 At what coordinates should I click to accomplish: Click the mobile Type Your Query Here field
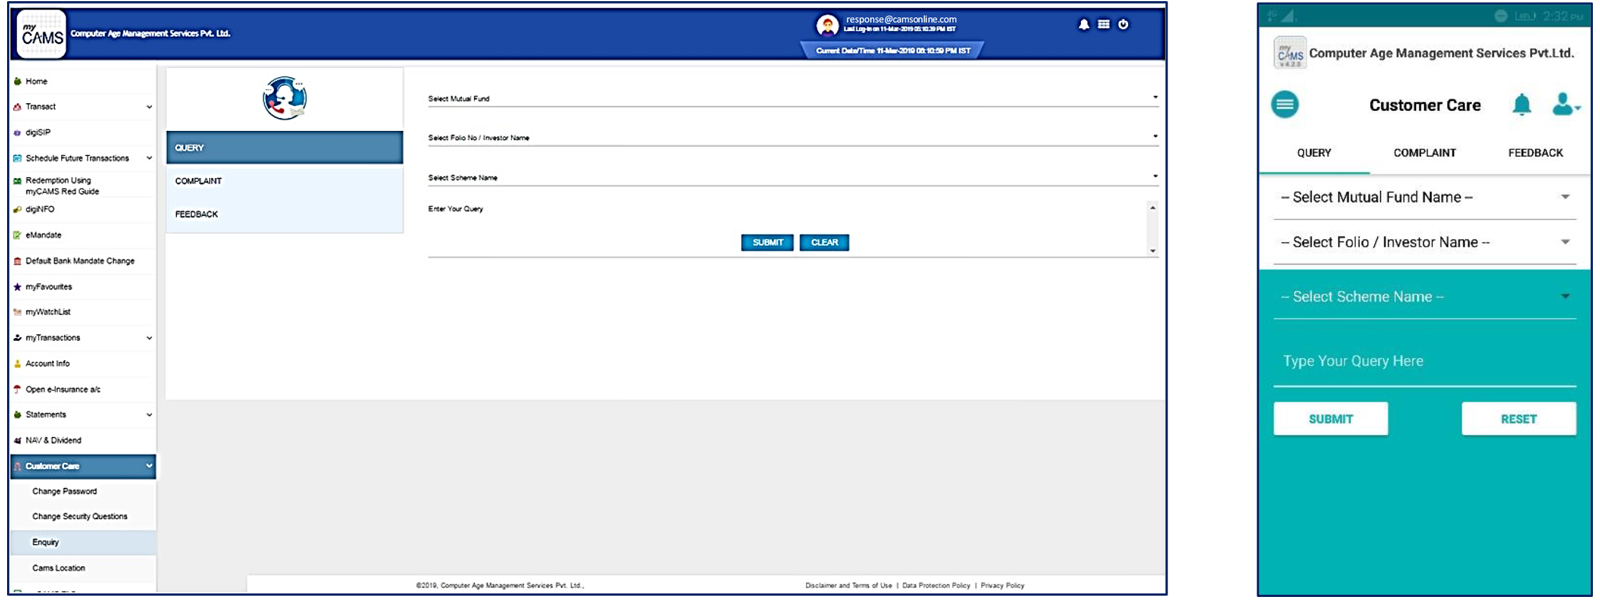click(x=1424, y=362)
